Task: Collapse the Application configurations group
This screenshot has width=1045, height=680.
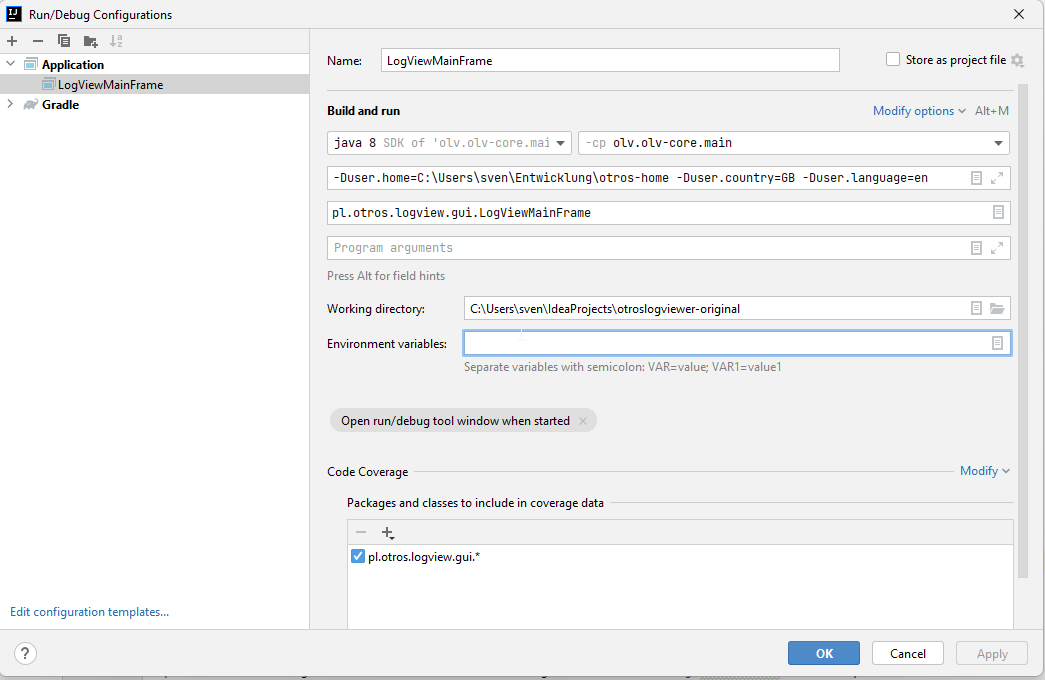Action: click(x=10, y=64)
